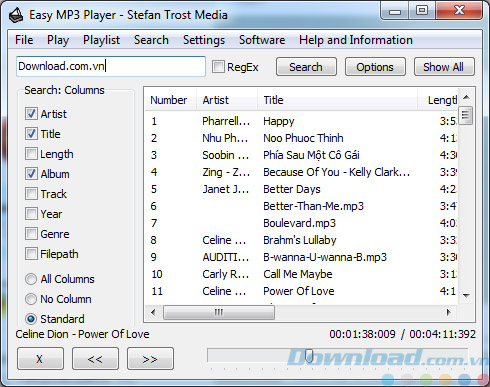Viewport: 490px width, 387px height.
Task: Click the elapsed time 00:01:38:009
Action: click(362, 334)
